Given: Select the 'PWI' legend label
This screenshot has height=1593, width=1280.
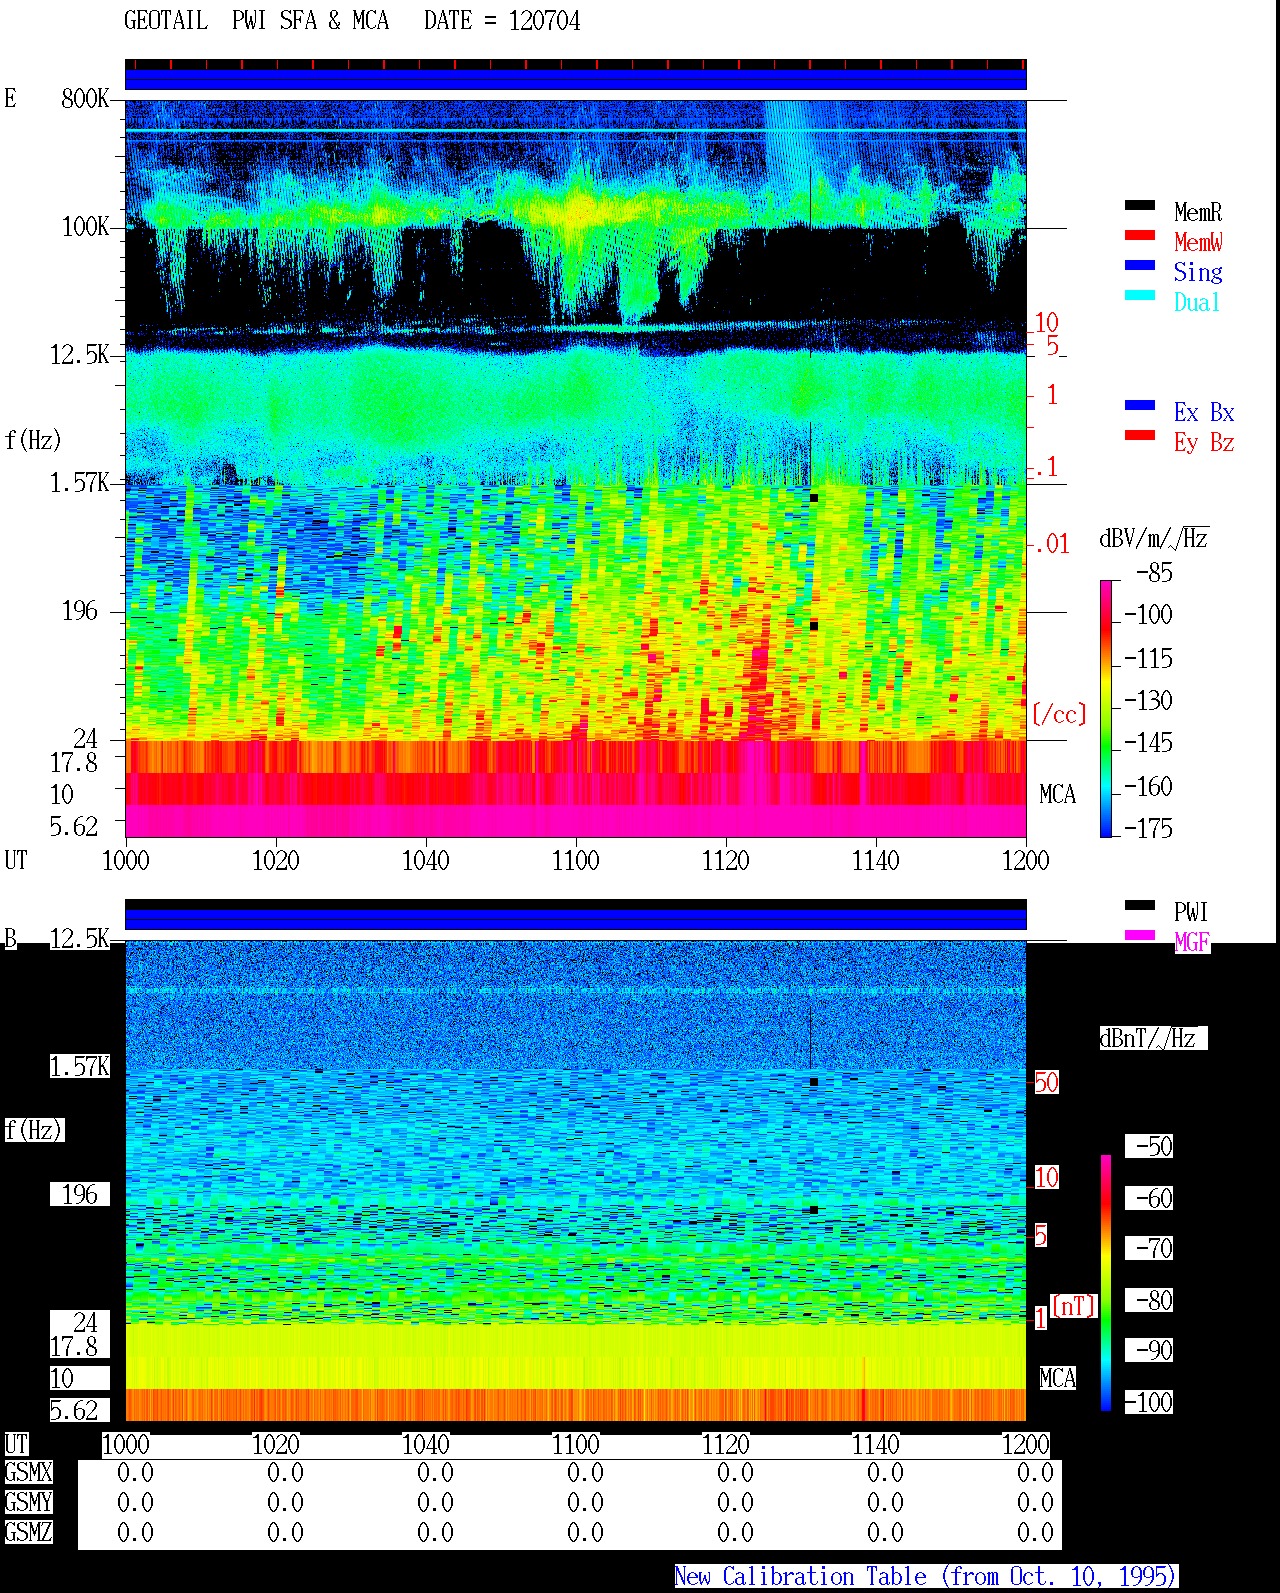Looking at the screenshot, I should pos(1191,912).
